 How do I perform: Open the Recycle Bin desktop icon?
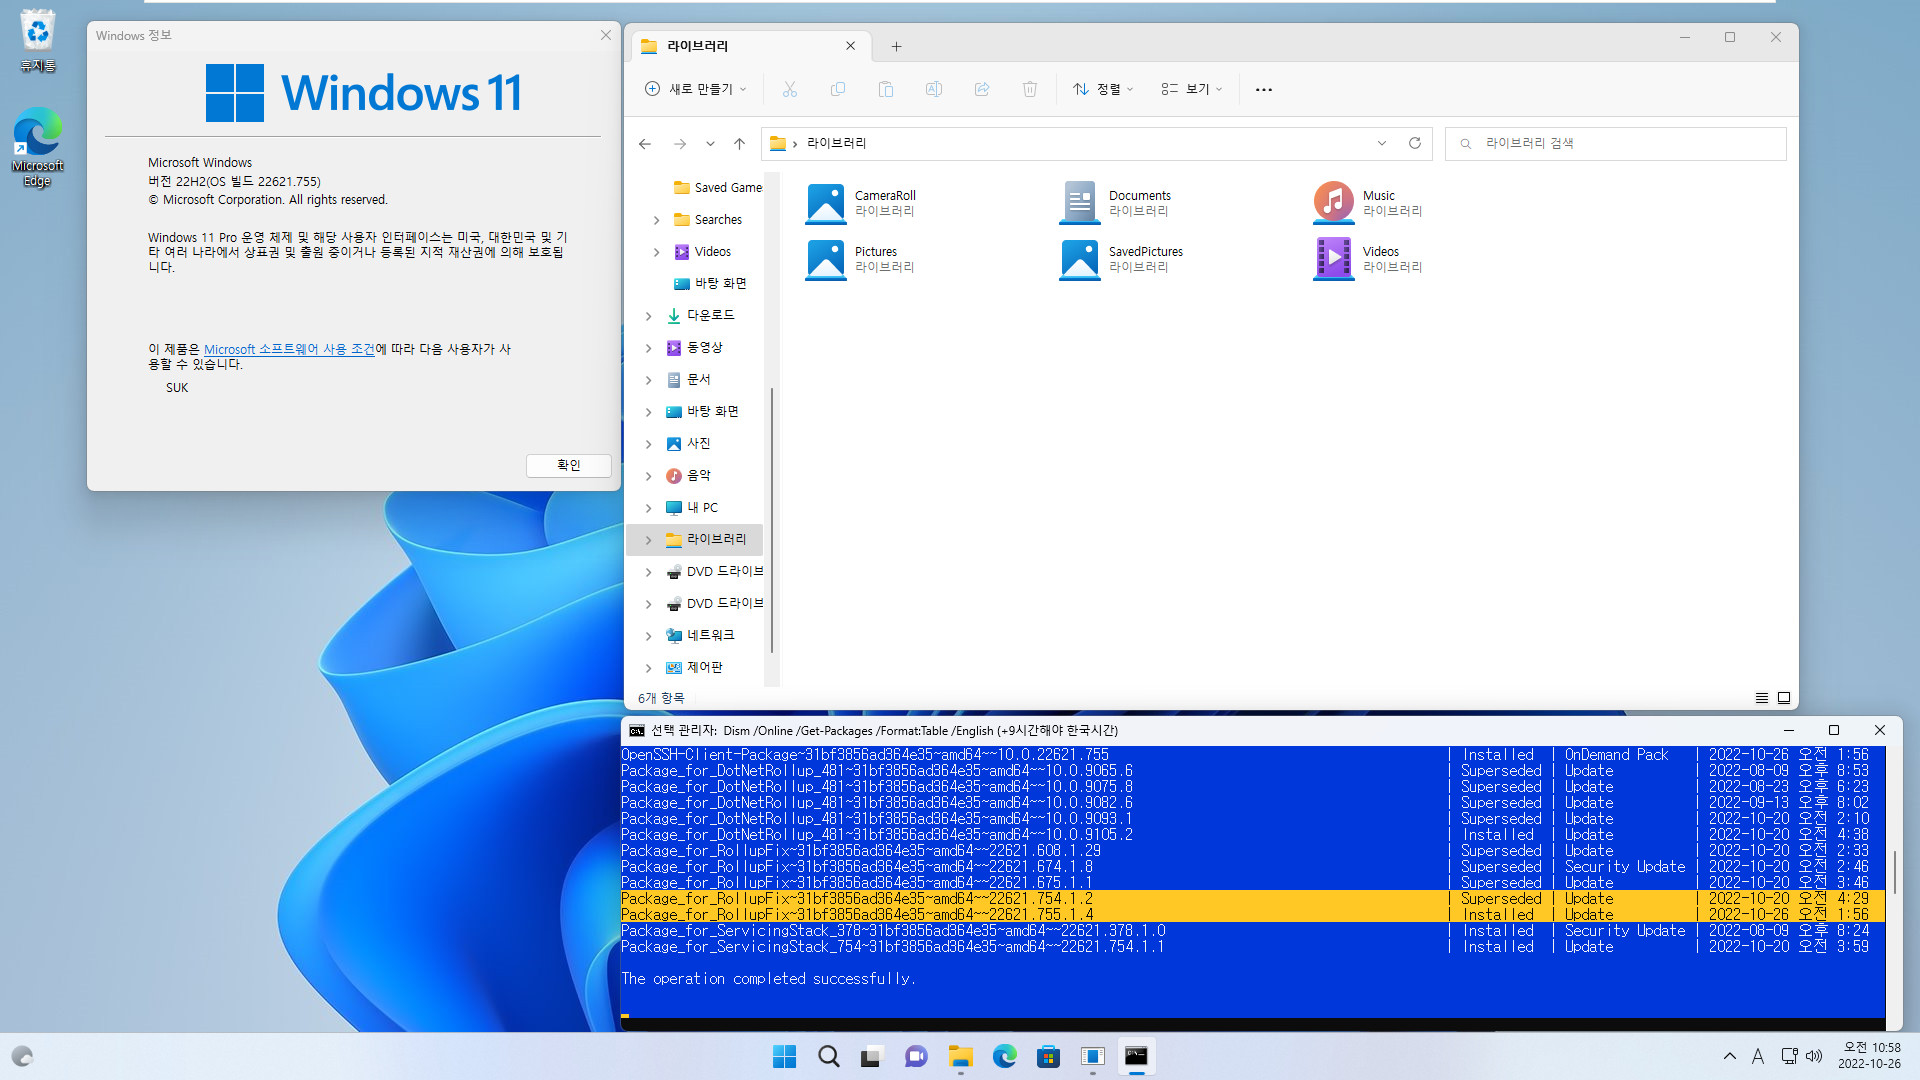(x=38, y=41)
